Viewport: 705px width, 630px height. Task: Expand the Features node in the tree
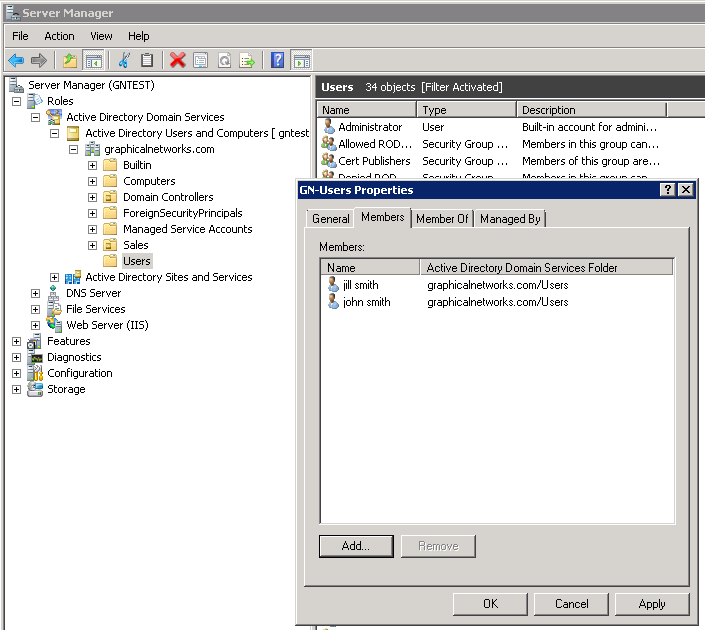[x=16, y=341]
